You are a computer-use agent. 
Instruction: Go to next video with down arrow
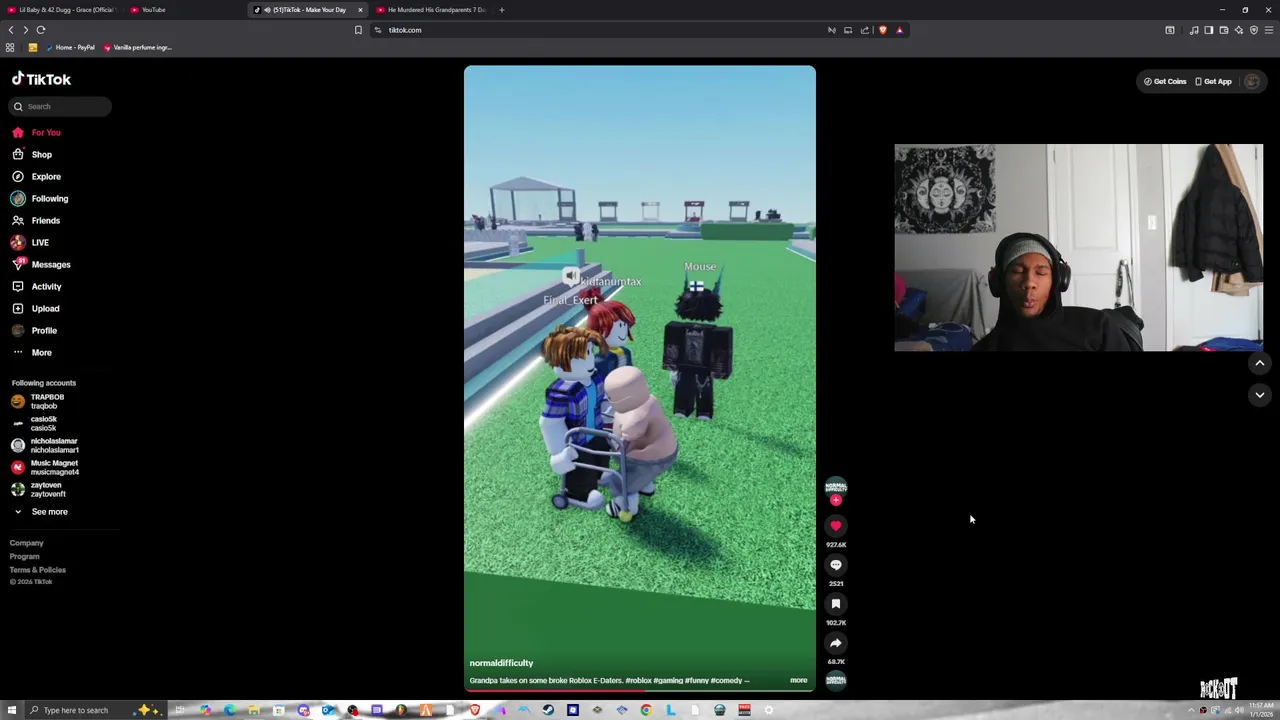pos(1259,395)
